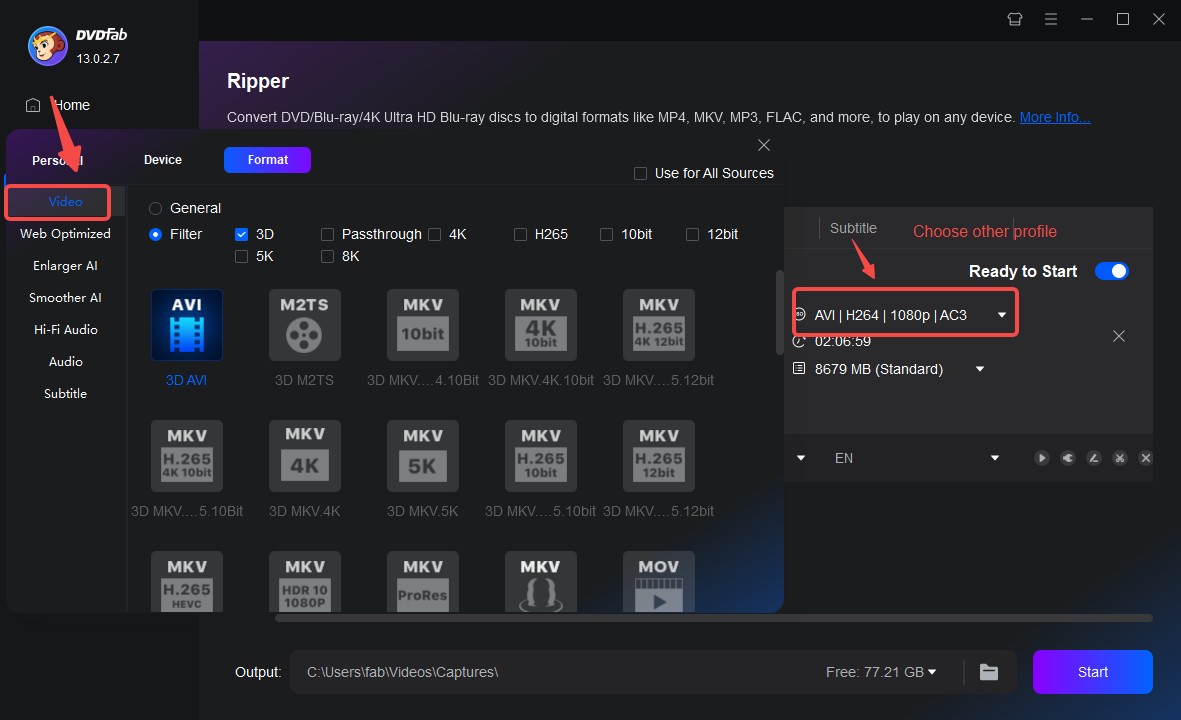
Task: Expand the AVI | H264 | 1080p | AC3 profile dropdown
Action: tap(1002, 315)
